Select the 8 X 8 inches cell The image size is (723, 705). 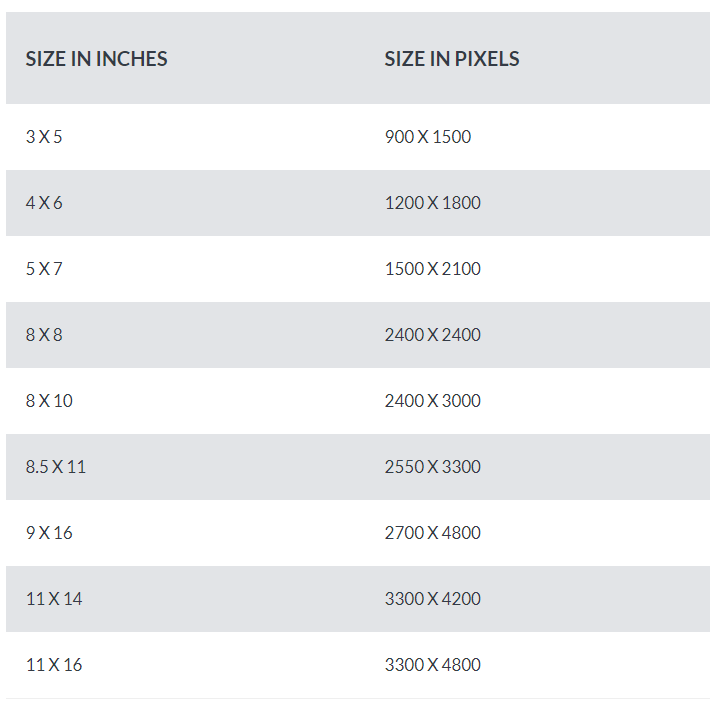pos(44,335)
